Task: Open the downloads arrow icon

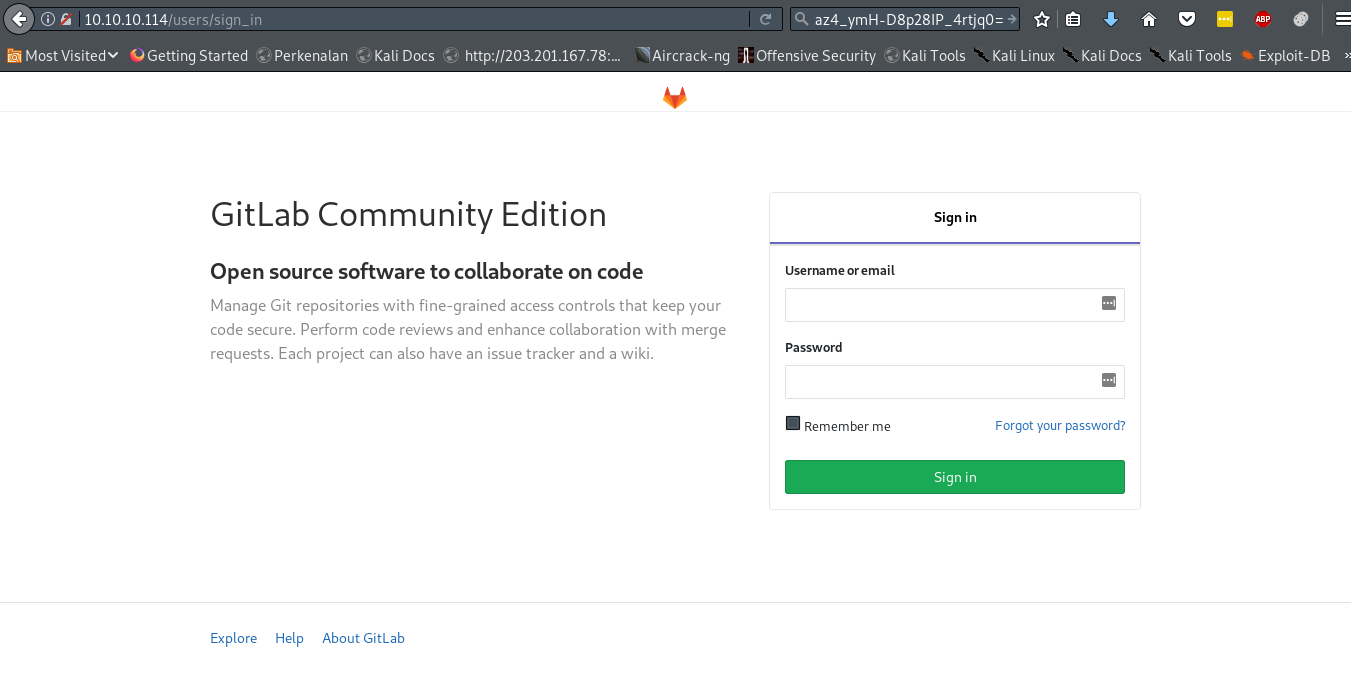Action: click(x=1111, y=19)
